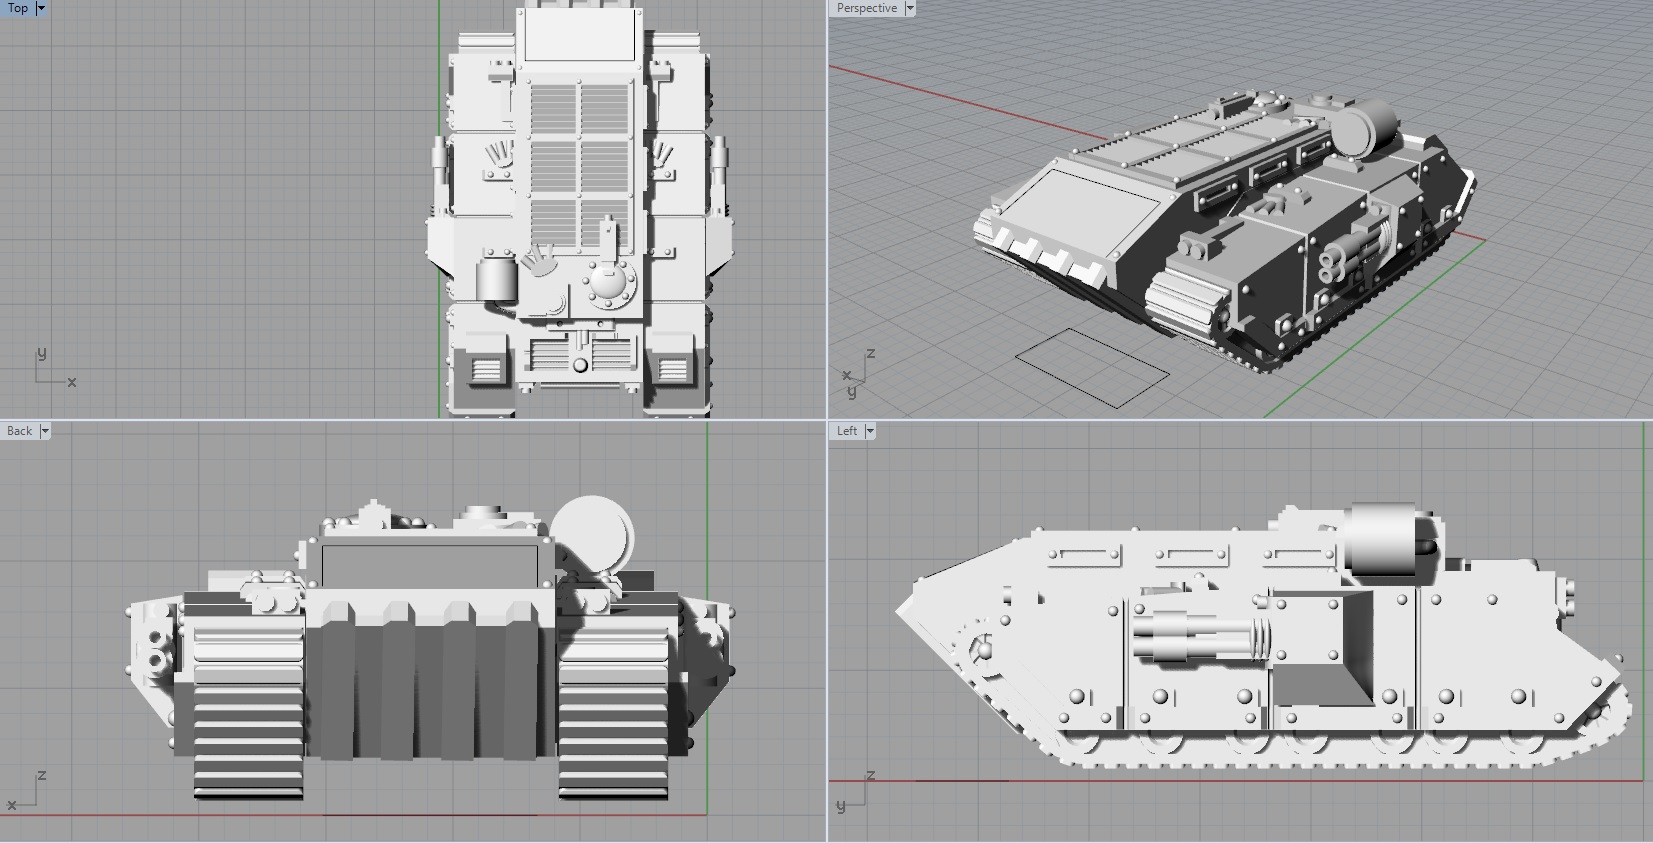Click the world axes icon in Left viewport
Image resolution: width=1653 pixels, height=843 pixels.
(855, 791)
